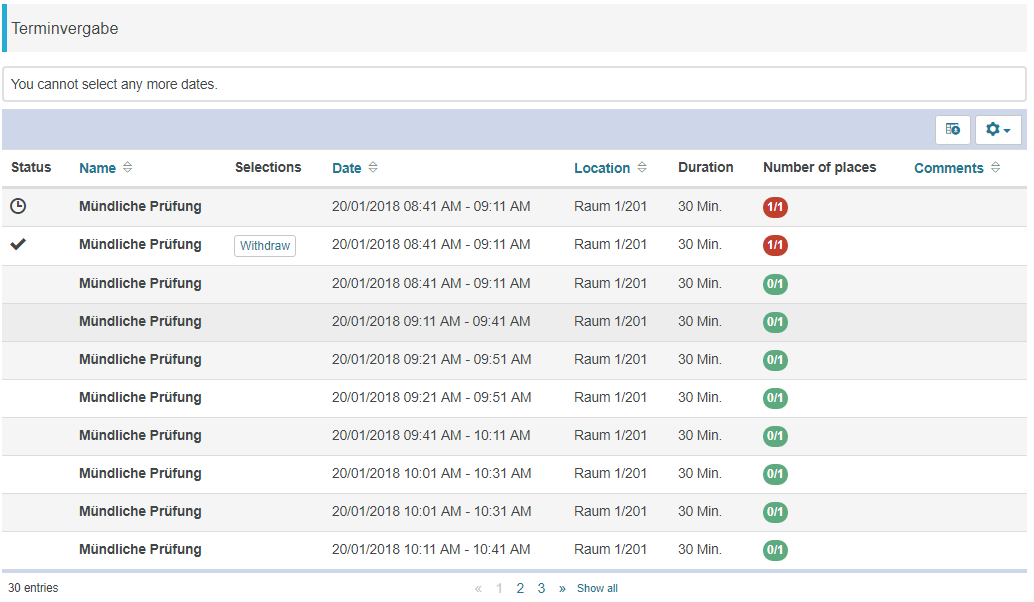Sort by Comments using its sort arrows
The height and width of the screenshot is (602, 1034).
[995, 168]
